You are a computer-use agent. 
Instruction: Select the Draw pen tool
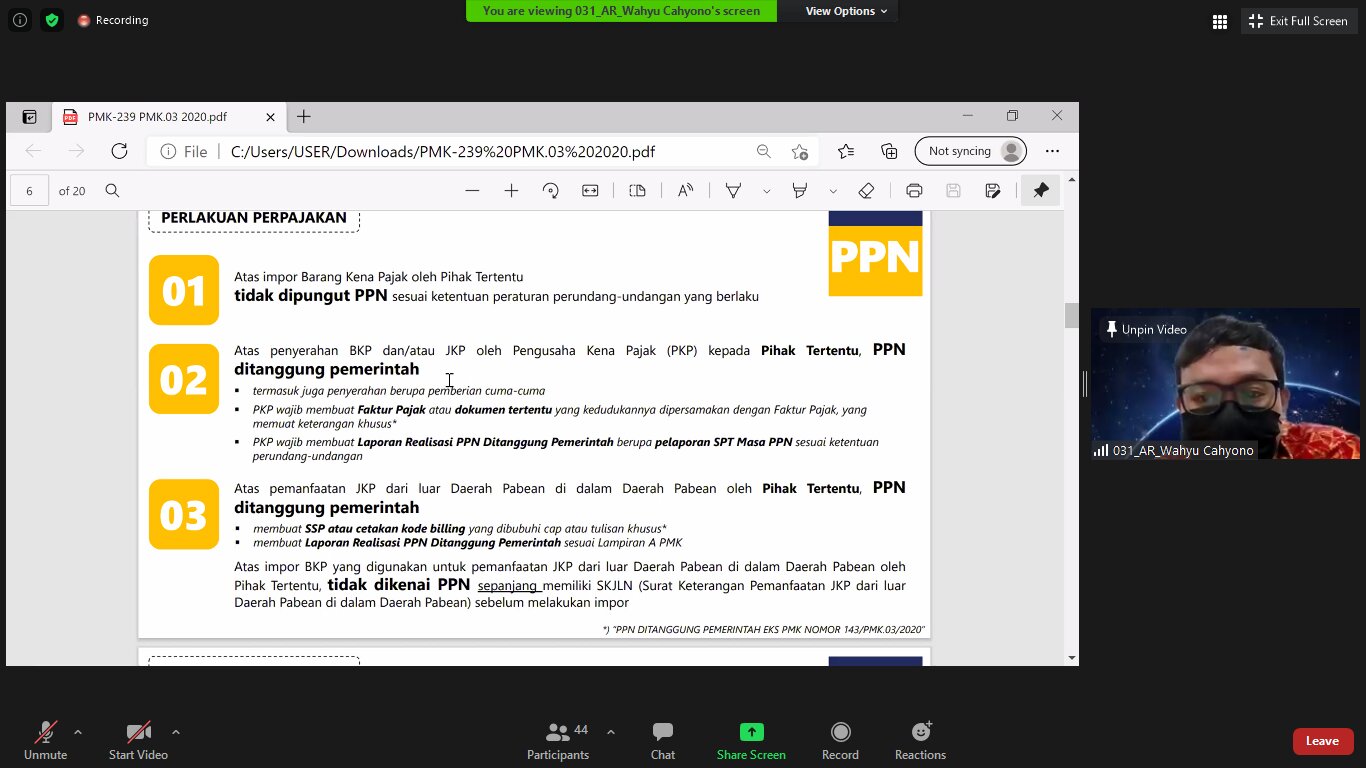(x=733, y=191)
